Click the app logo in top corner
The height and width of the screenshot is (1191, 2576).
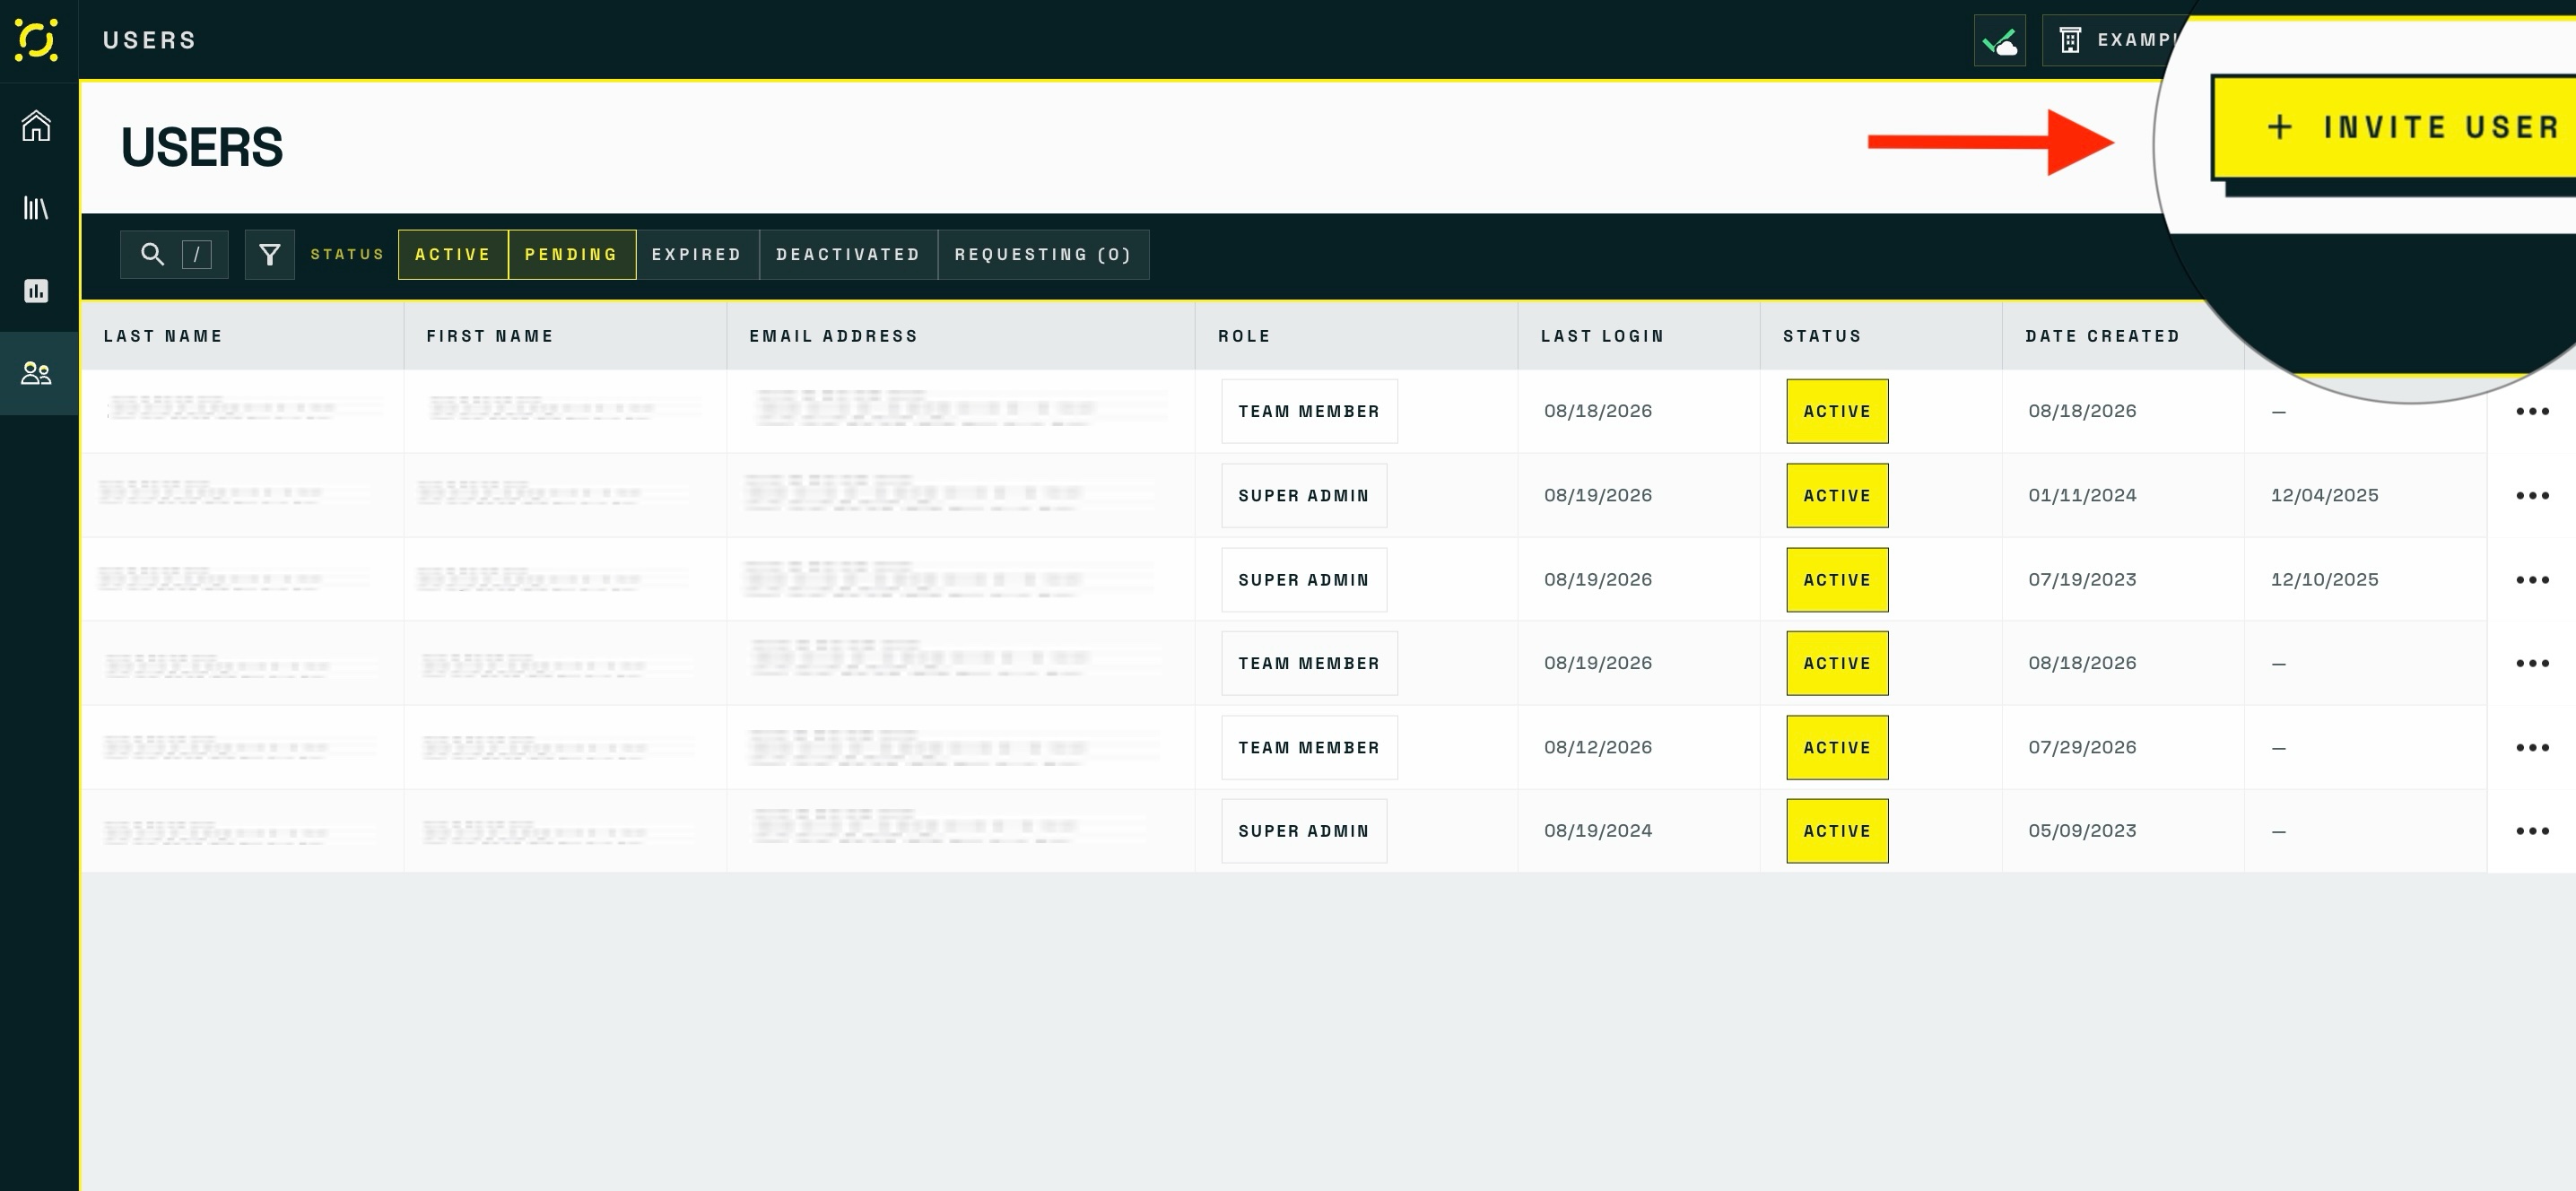coord(37,40)
